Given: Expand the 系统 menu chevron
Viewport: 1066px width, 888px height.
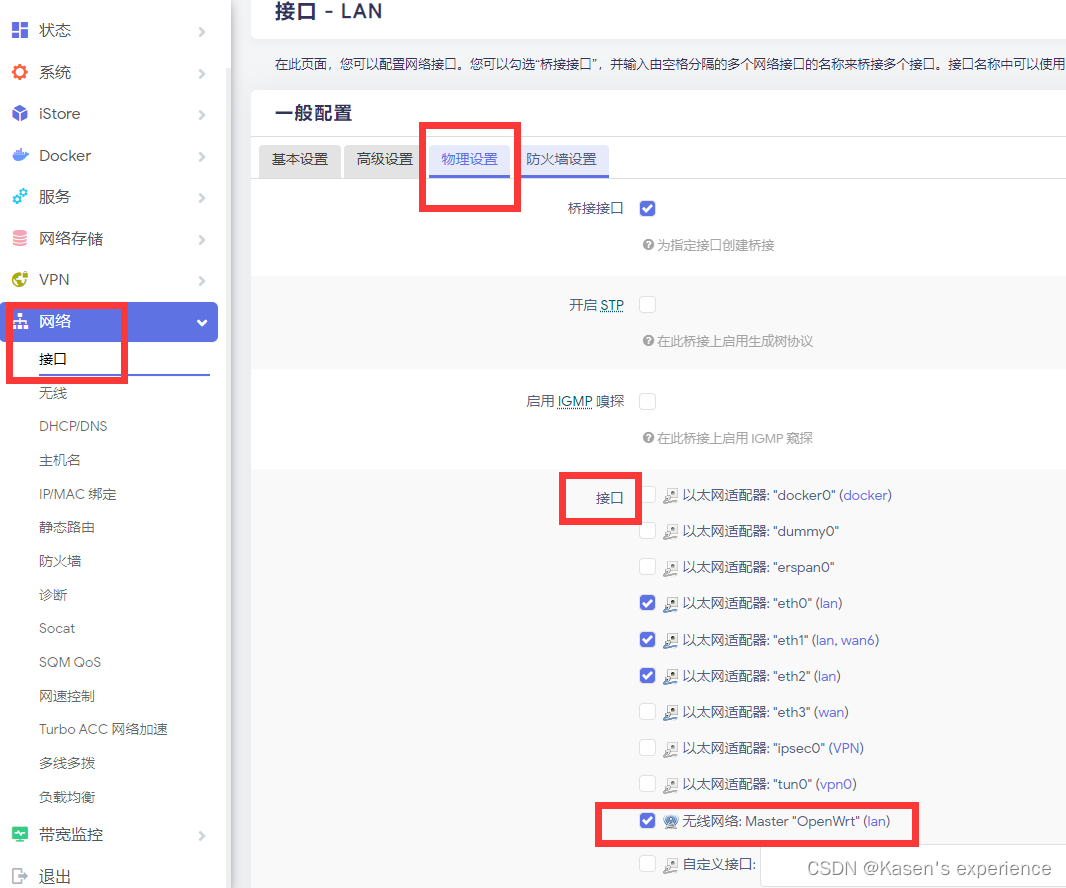Looking at the screenshot, I should click(x=202, y=73).
